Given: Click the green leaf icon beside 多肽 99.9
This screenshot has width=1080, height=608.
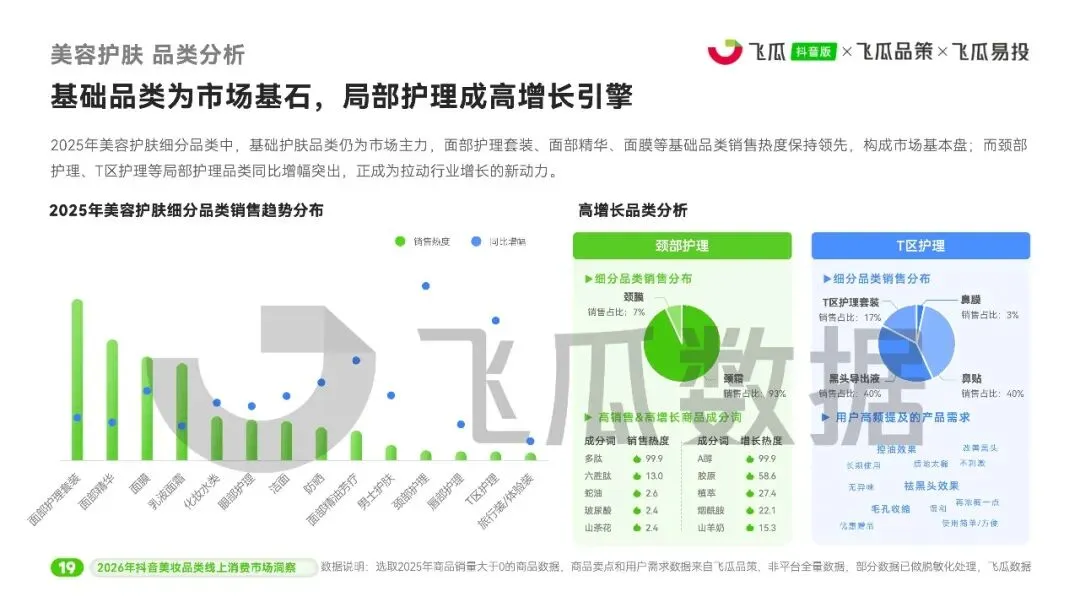Looking at the screenshot, I should (636, 459).
